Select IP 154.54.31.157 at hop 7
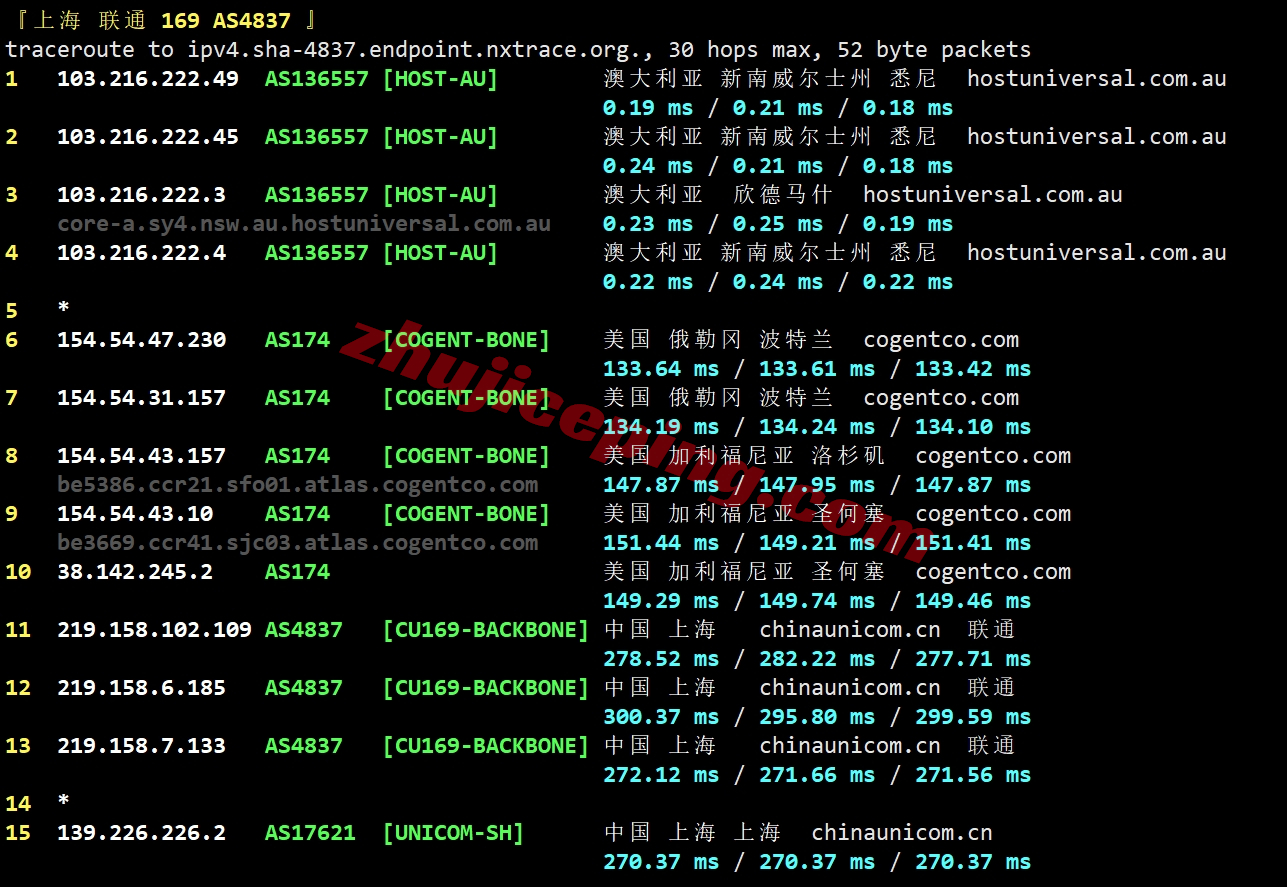 pos(141,398)
